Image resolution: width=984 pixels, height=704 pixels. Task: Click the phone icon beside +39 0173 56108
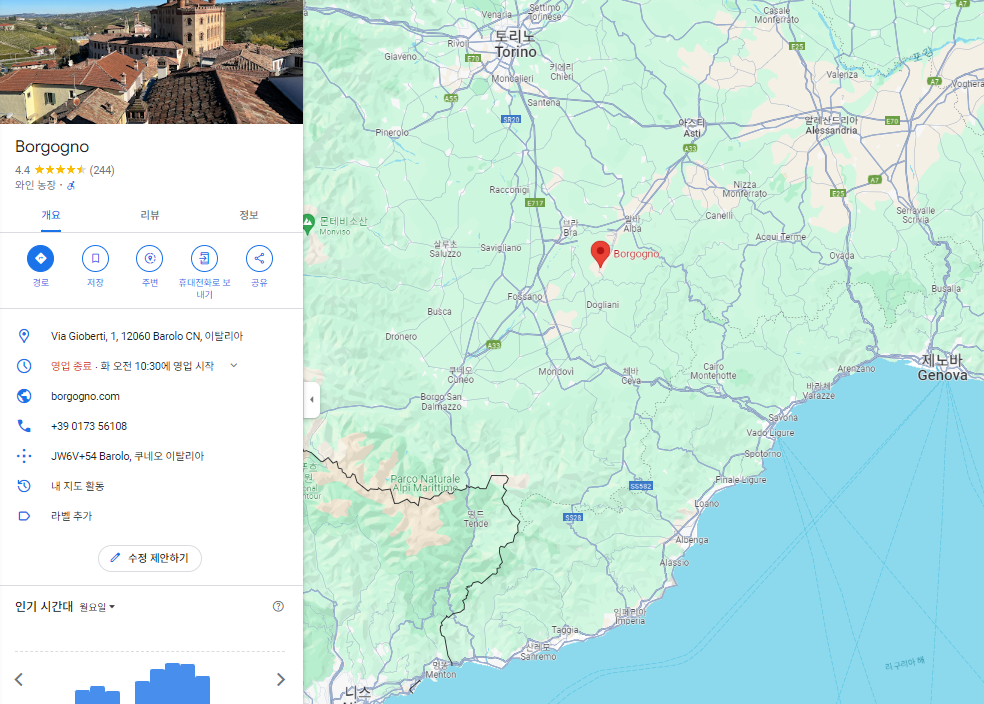tap(24, 426)
